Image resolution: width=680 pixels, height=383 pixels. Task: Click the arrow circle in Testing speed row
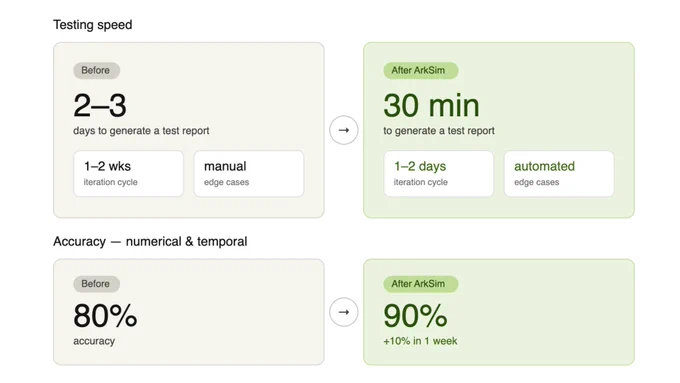(x=343, y=130)
